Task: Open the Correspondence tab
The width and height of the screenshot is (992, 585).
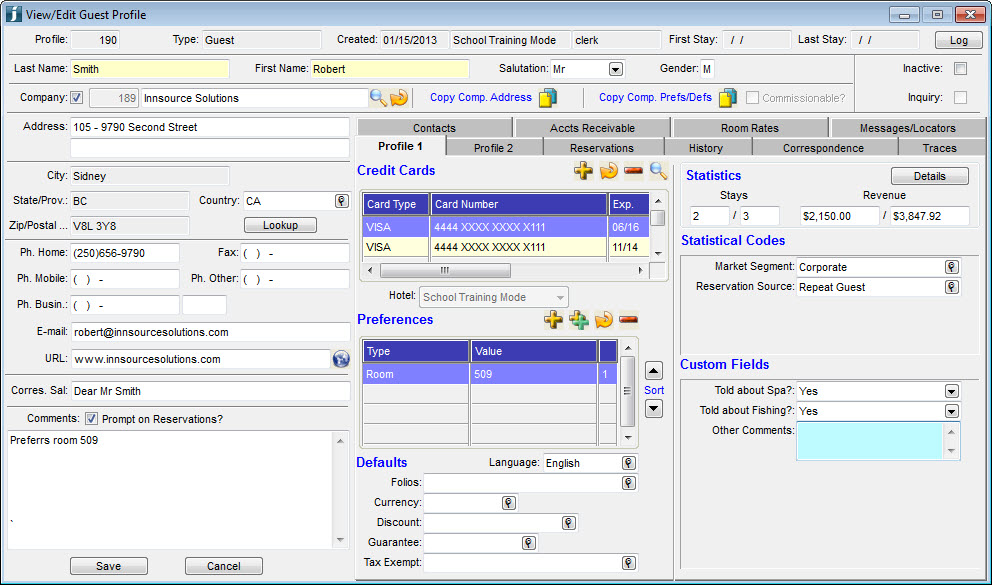Action: click(823, 147)
